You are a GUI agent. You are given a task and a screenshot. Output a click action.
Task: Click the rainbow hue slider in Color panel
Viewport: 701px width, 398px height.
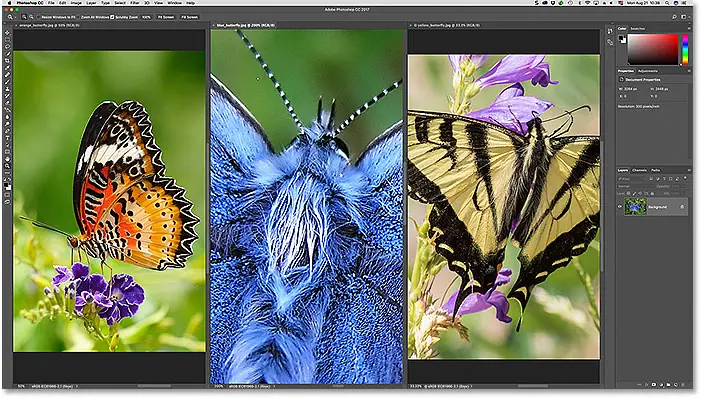coord(685,49)
